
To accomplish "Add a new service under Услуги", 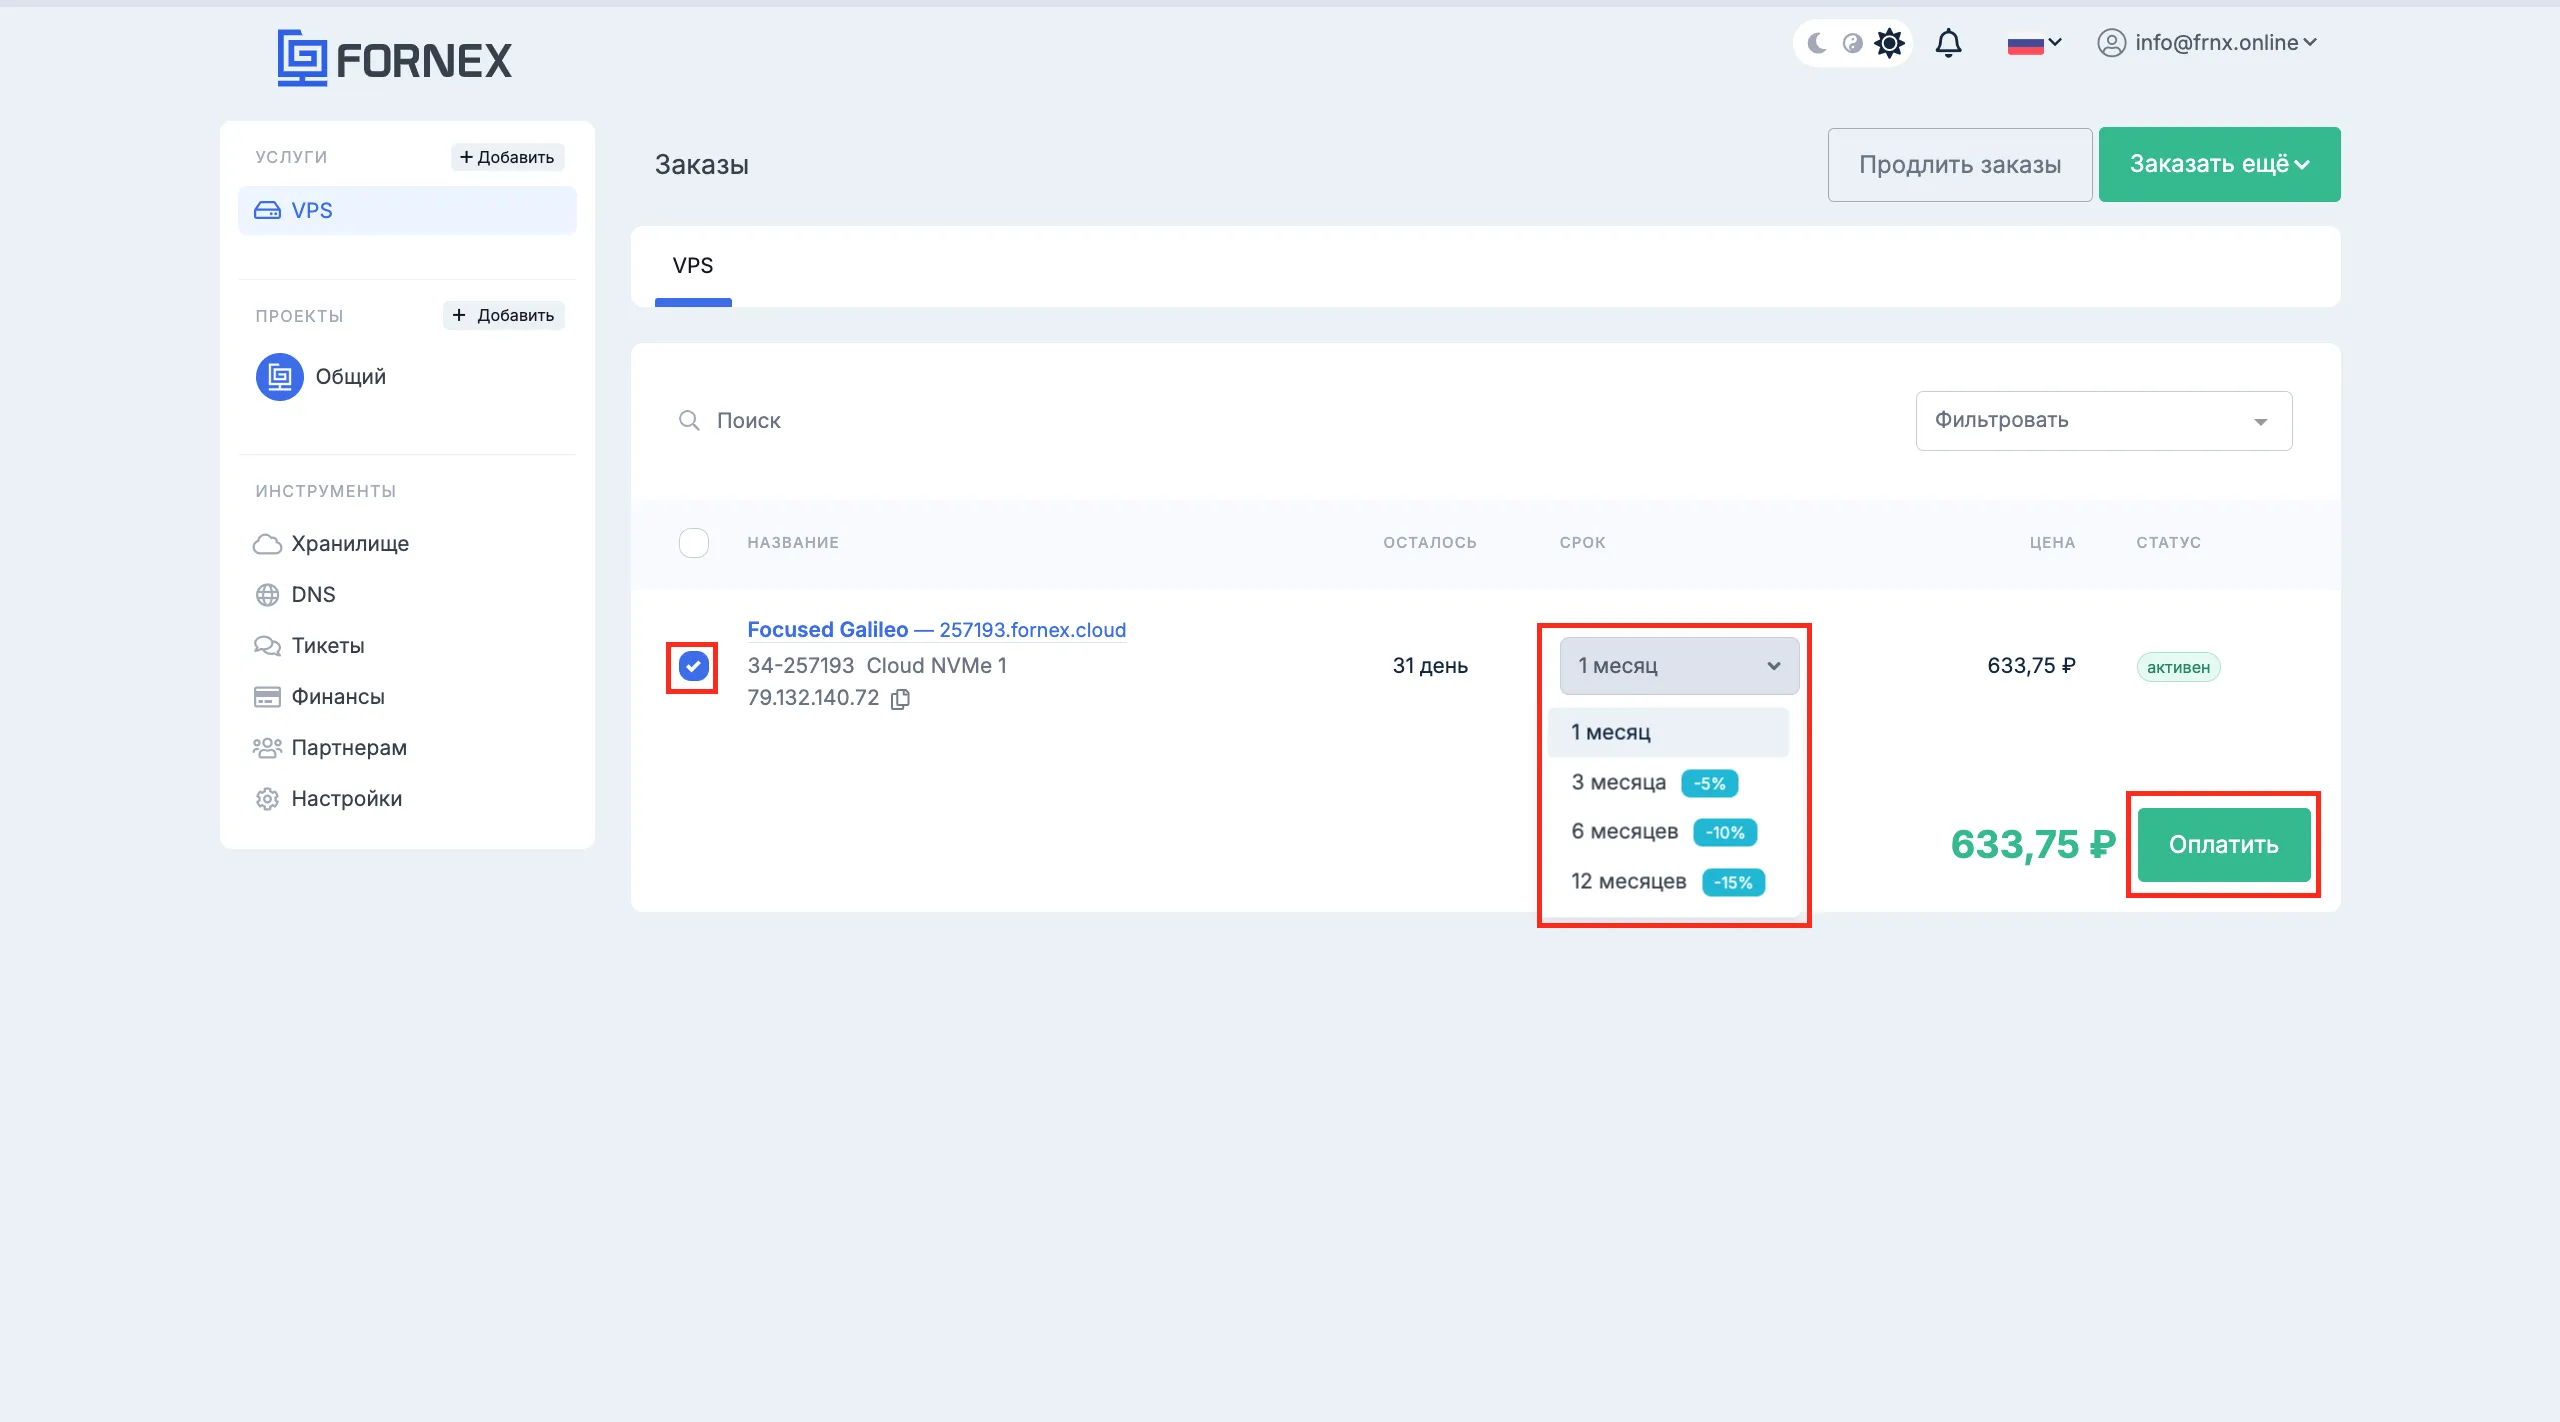I will tap(507, 157).
